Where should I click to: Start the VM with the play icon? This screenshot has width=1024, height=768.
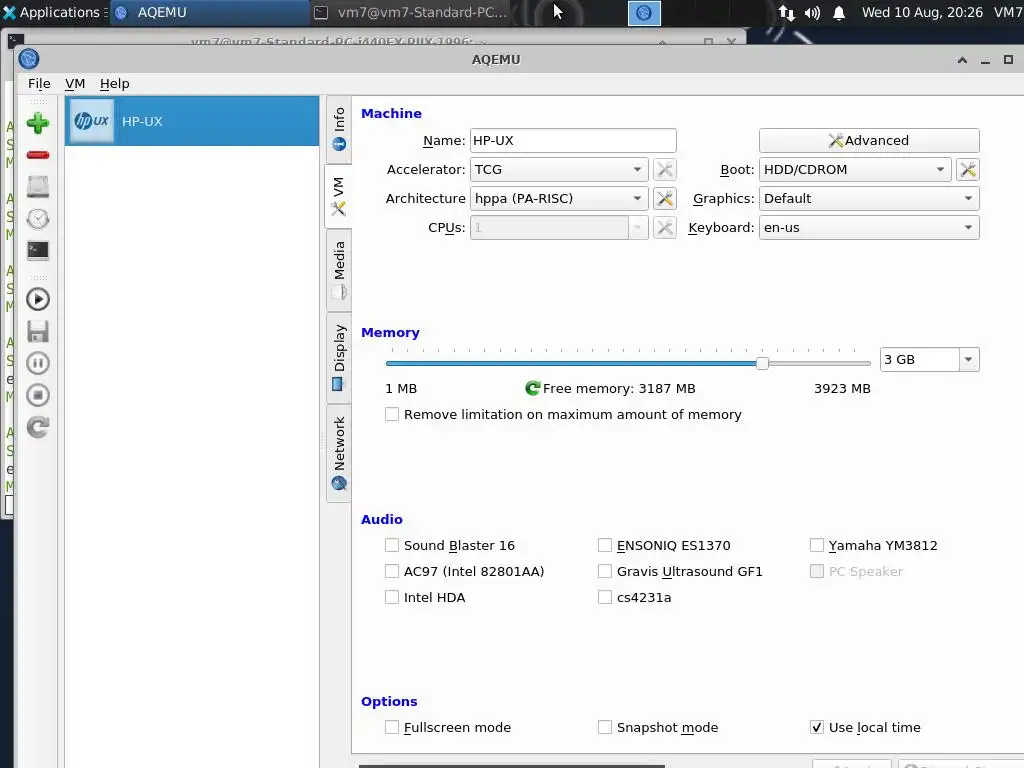[38, 299]
